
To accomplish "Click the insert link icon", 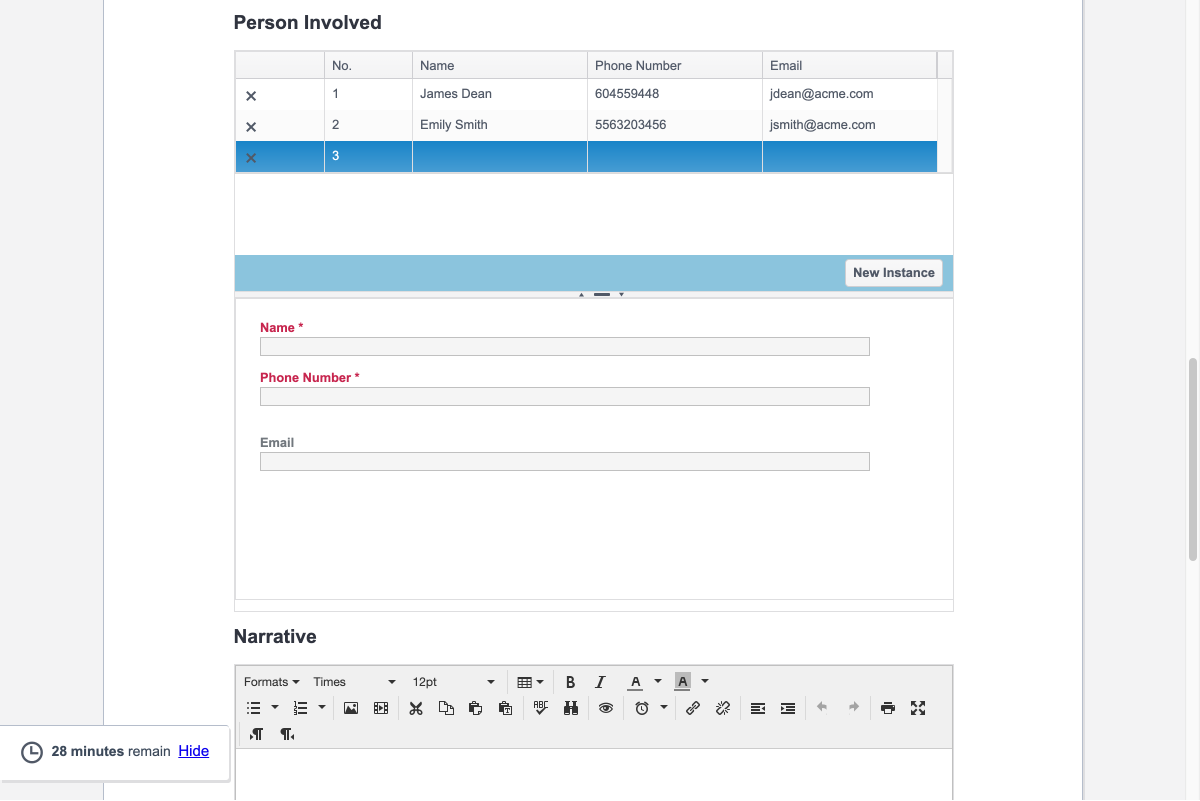I will tap(693, 708).
